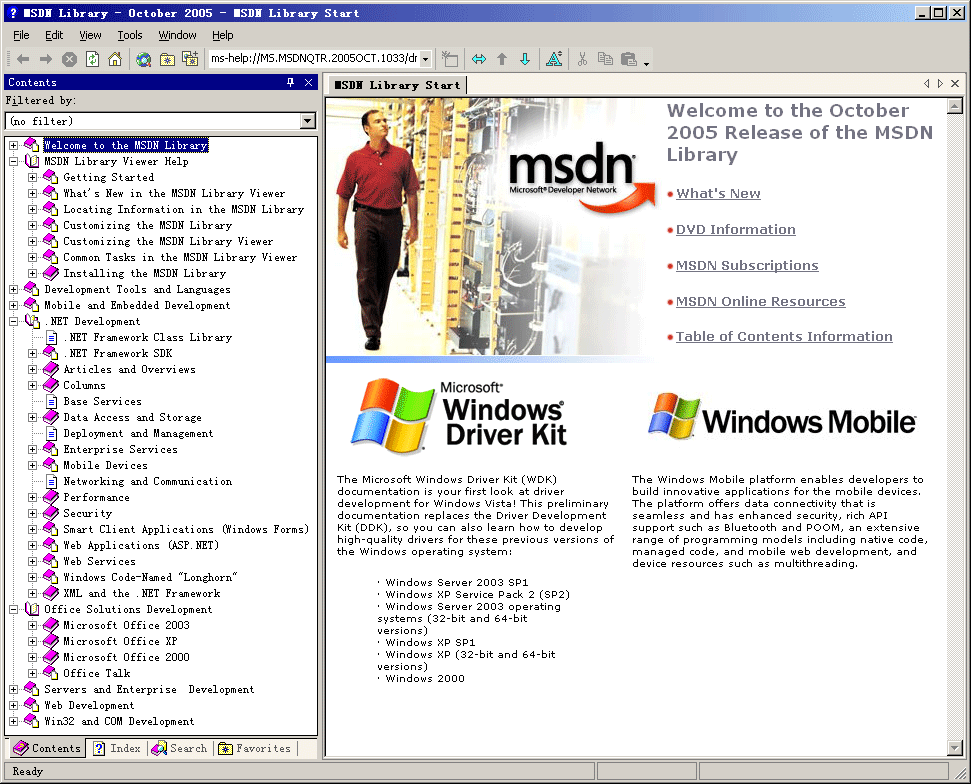Click the content scrollbar down arrow

tap(954, 748)
